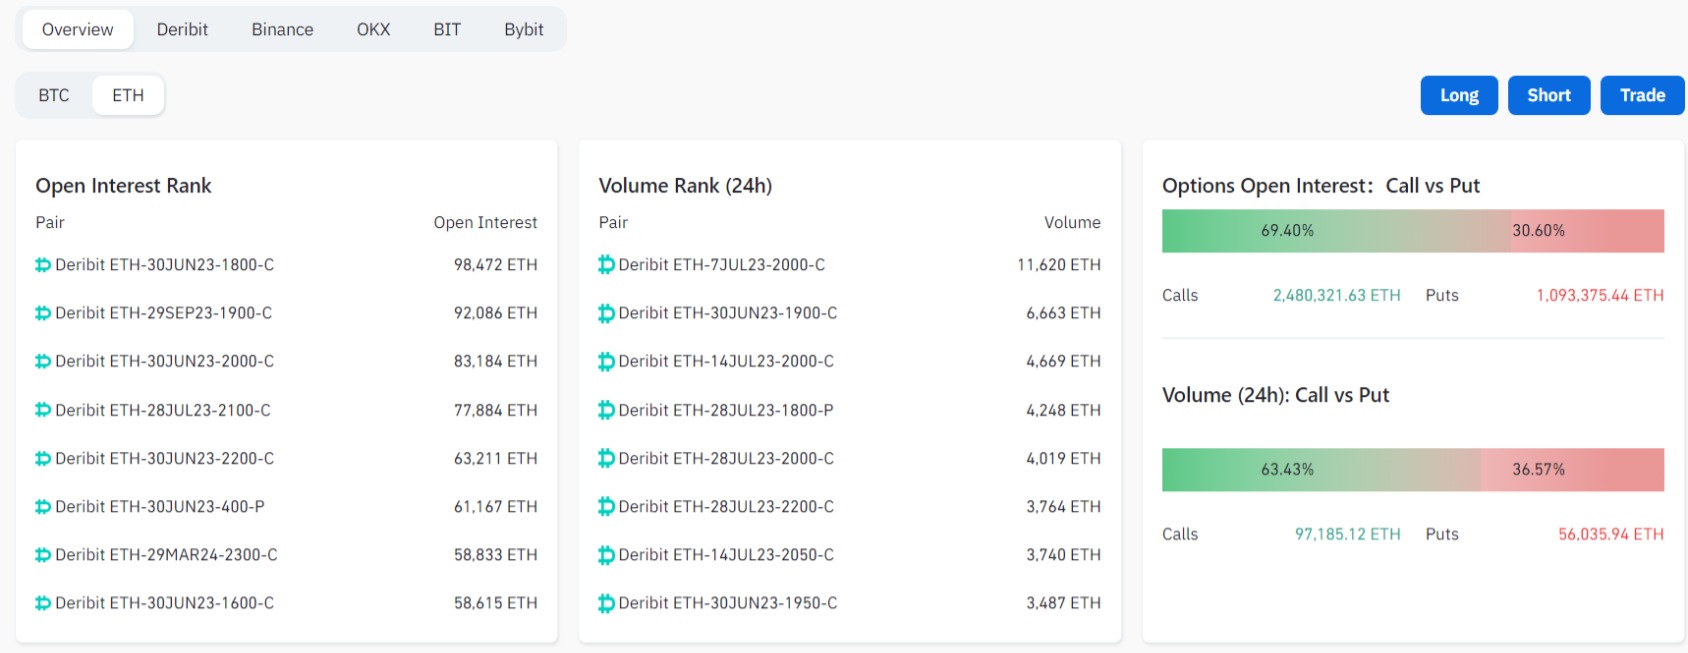Click Deribit icon beside ETH-29SEP23-1900-C

point(43,313)
